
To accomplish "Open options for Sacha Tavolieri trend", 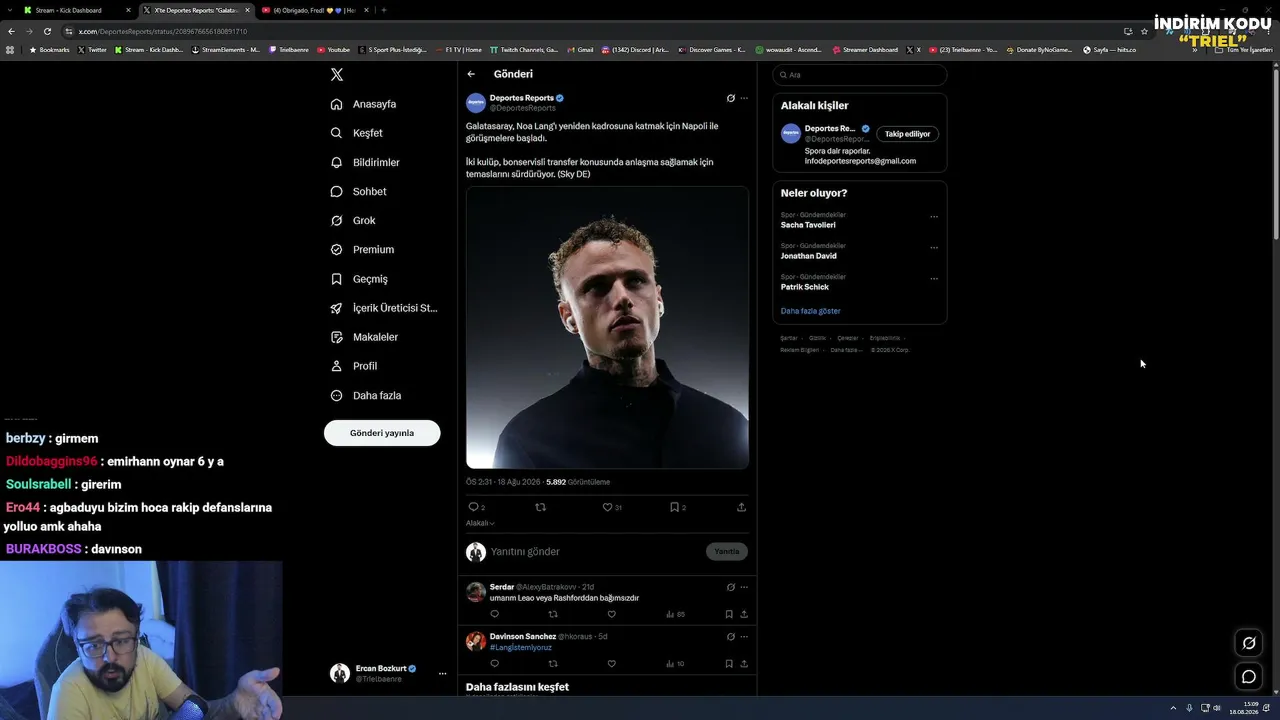I will [934, 217].
